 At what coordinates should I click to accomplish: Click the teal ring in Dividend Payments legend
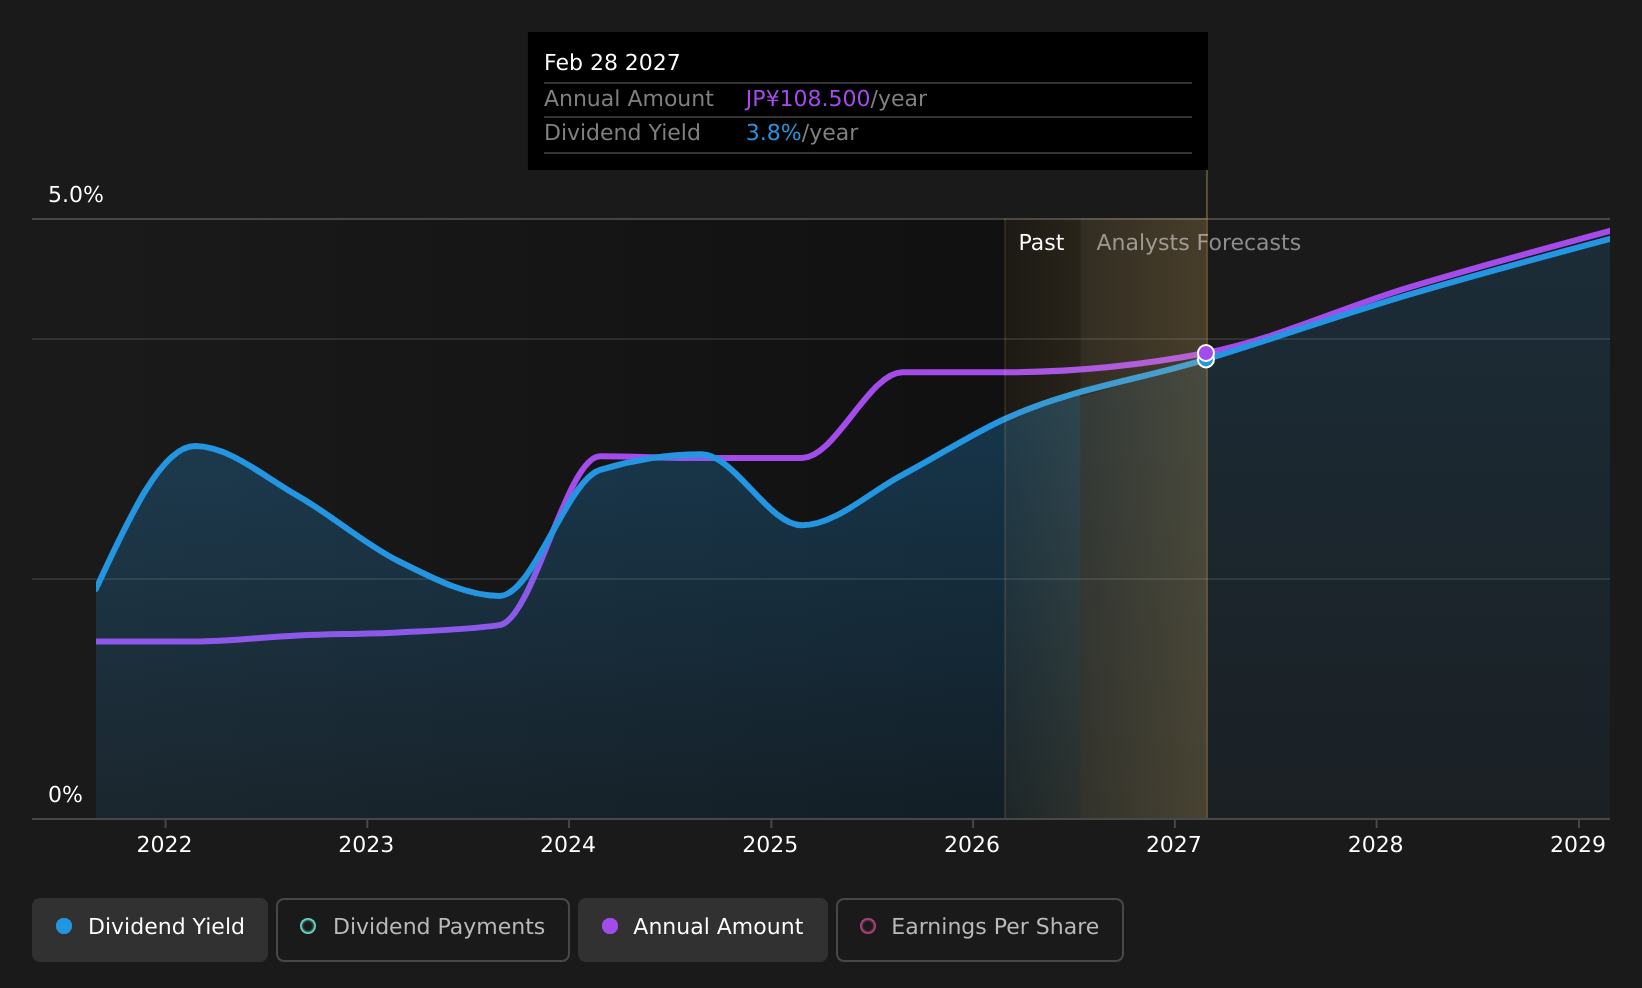click(308, 926)
